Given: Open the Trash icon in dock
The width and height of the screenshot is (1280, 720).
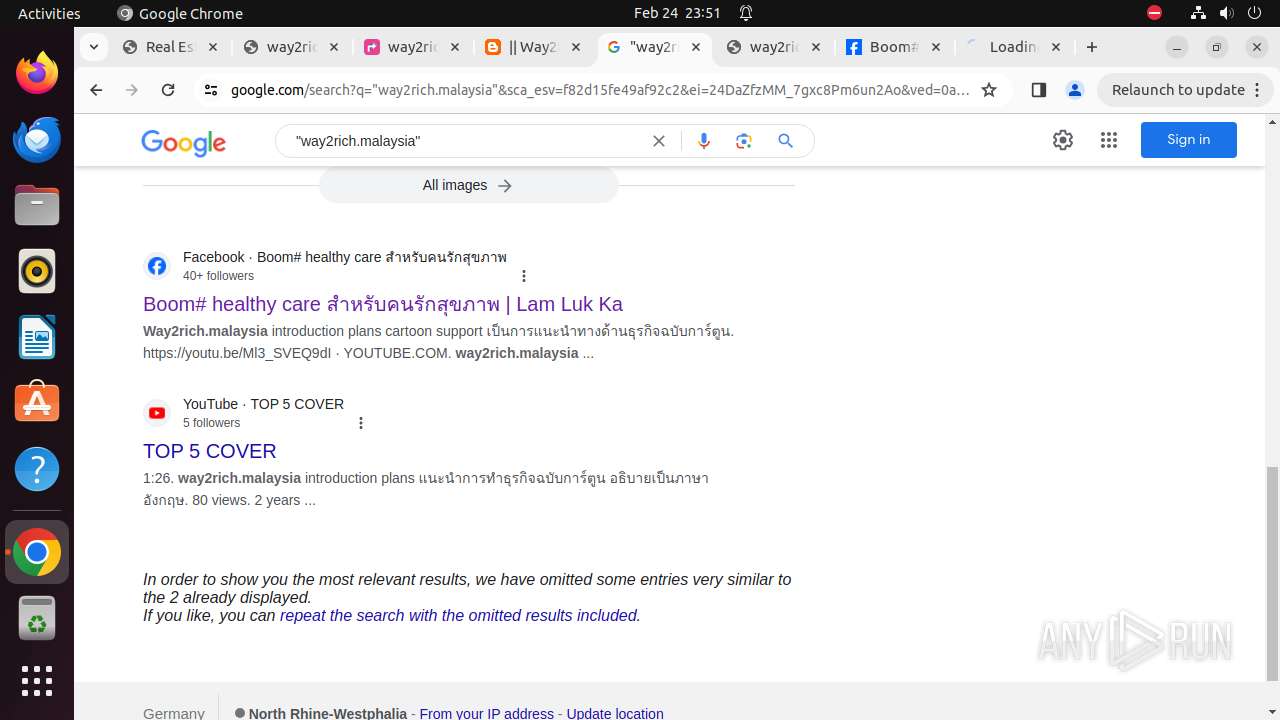Looking at the screenshot, I should [37, 619].
